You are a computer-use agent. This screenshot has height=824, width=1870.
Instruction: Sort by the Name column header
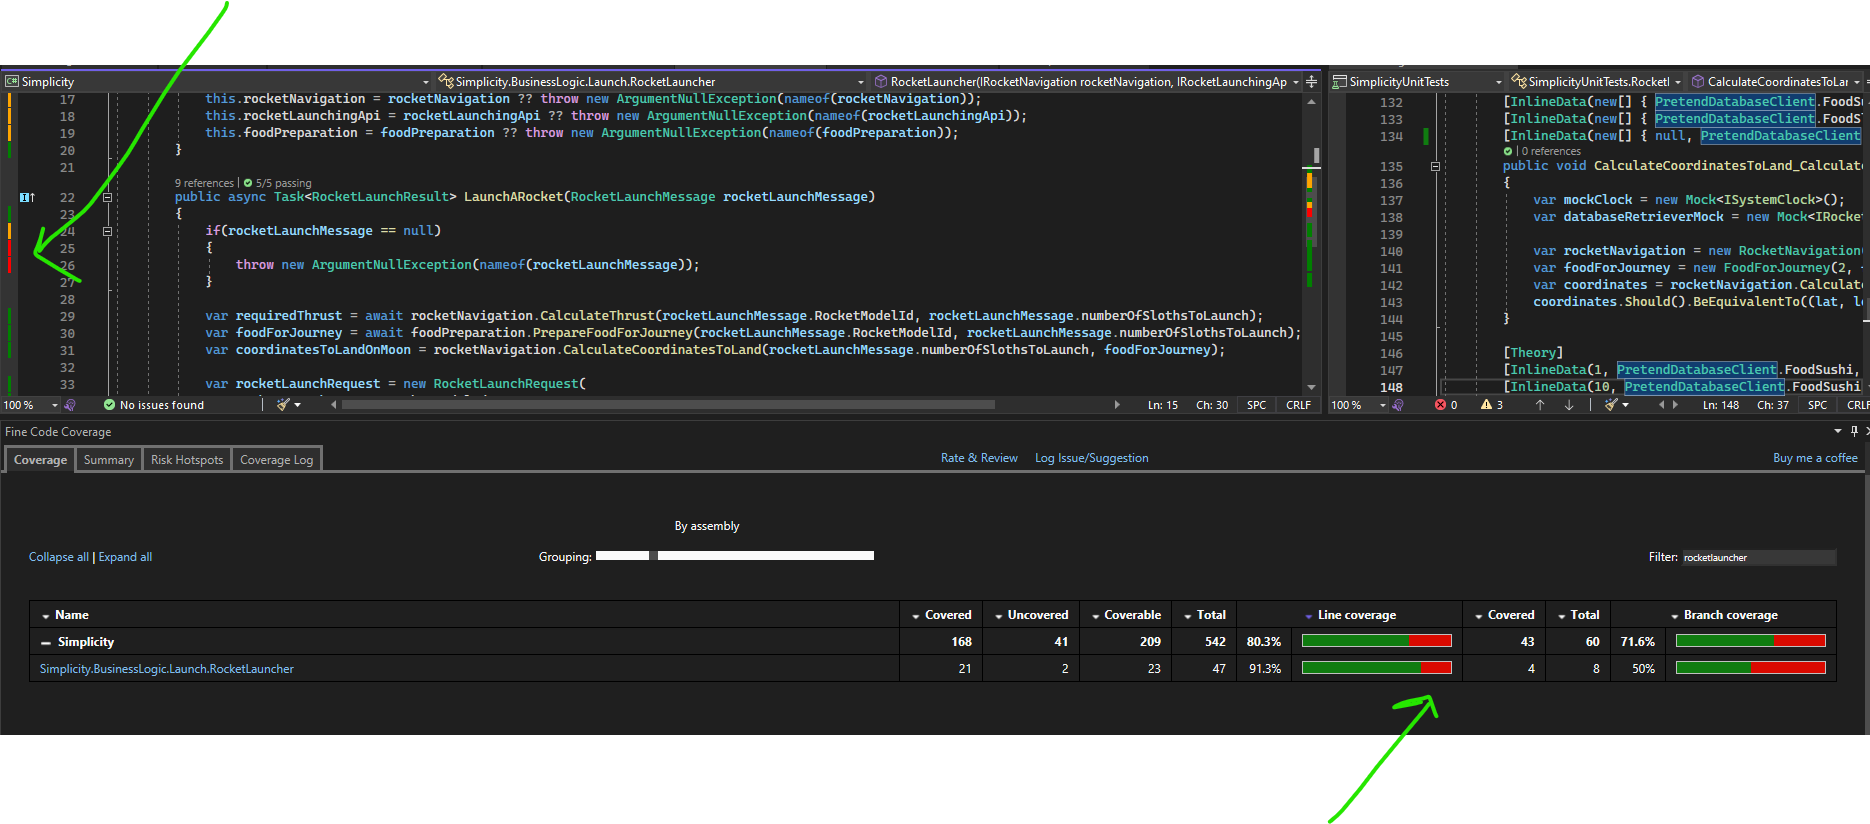point(72,615)
